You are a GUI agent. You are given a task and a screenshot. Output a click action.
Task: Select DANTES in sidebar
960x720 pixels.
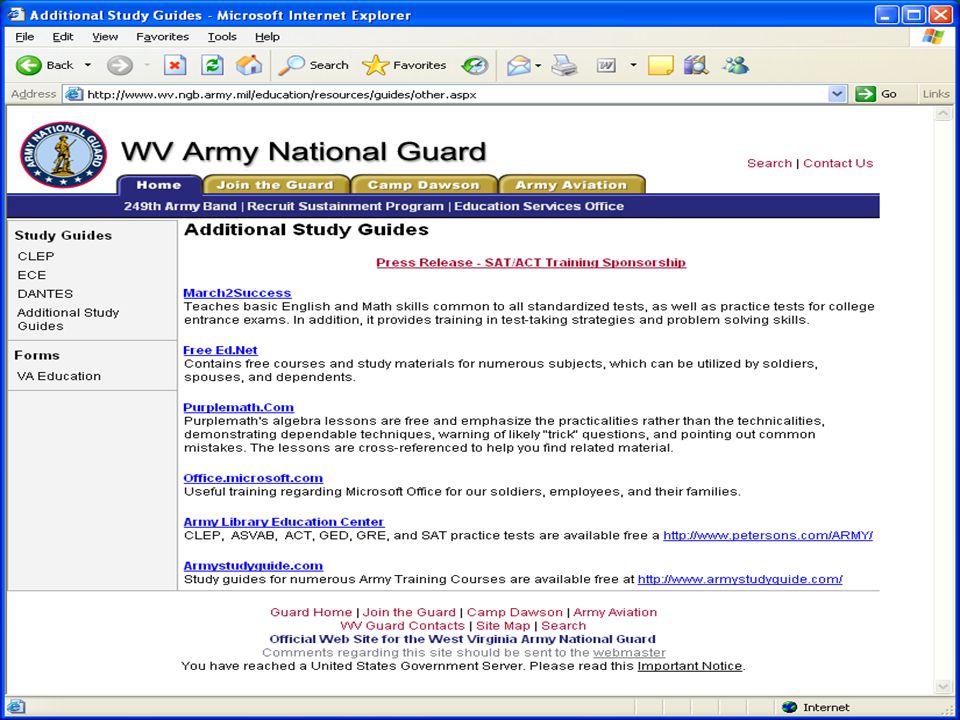pos(45,294)
